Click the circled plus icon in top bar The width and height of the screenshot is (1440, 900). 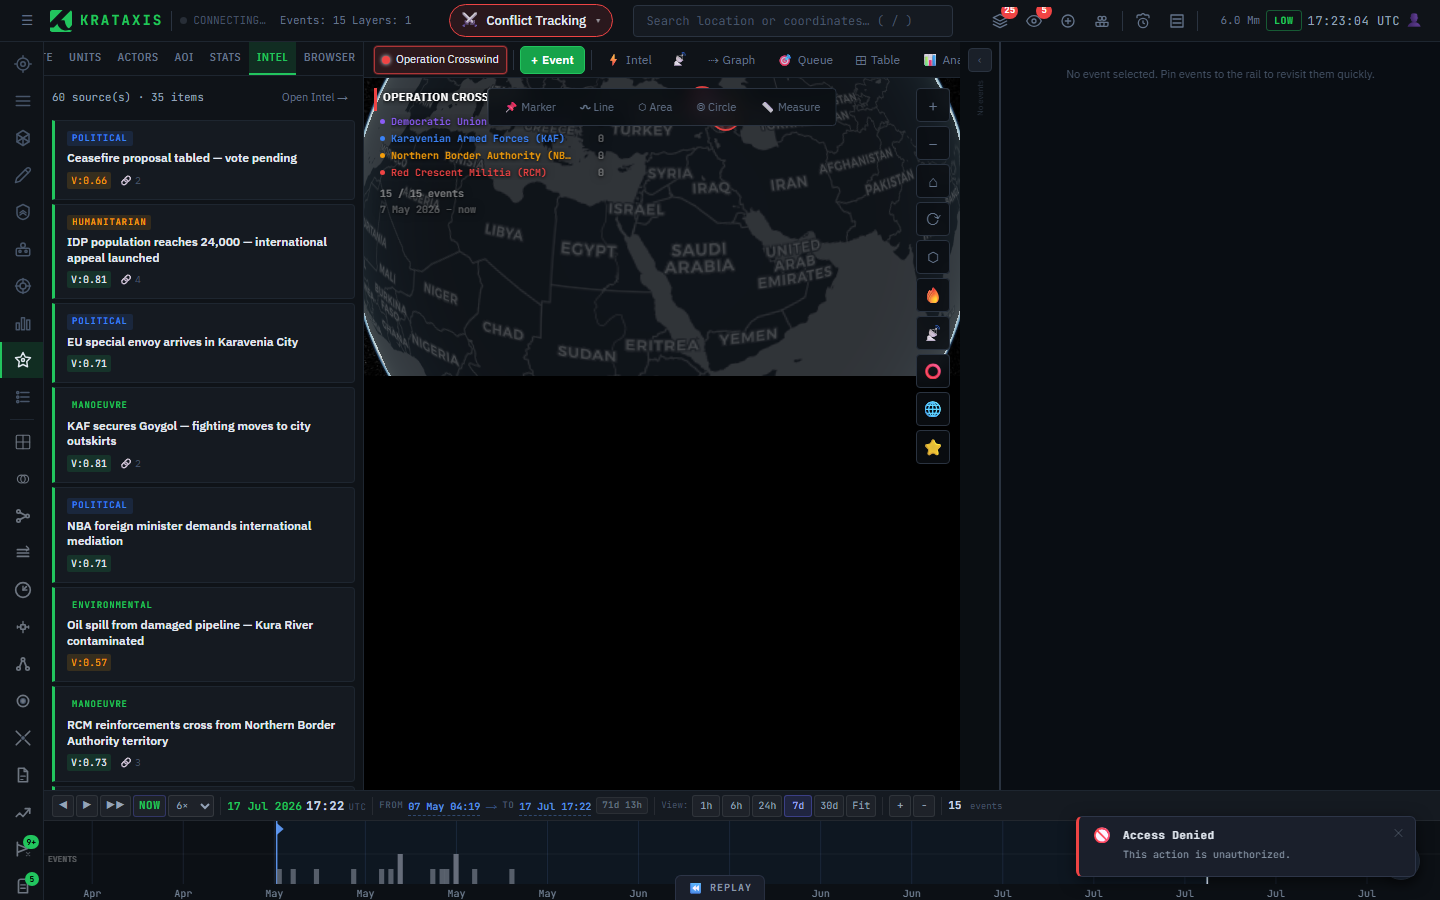[x=1068, y=20]
